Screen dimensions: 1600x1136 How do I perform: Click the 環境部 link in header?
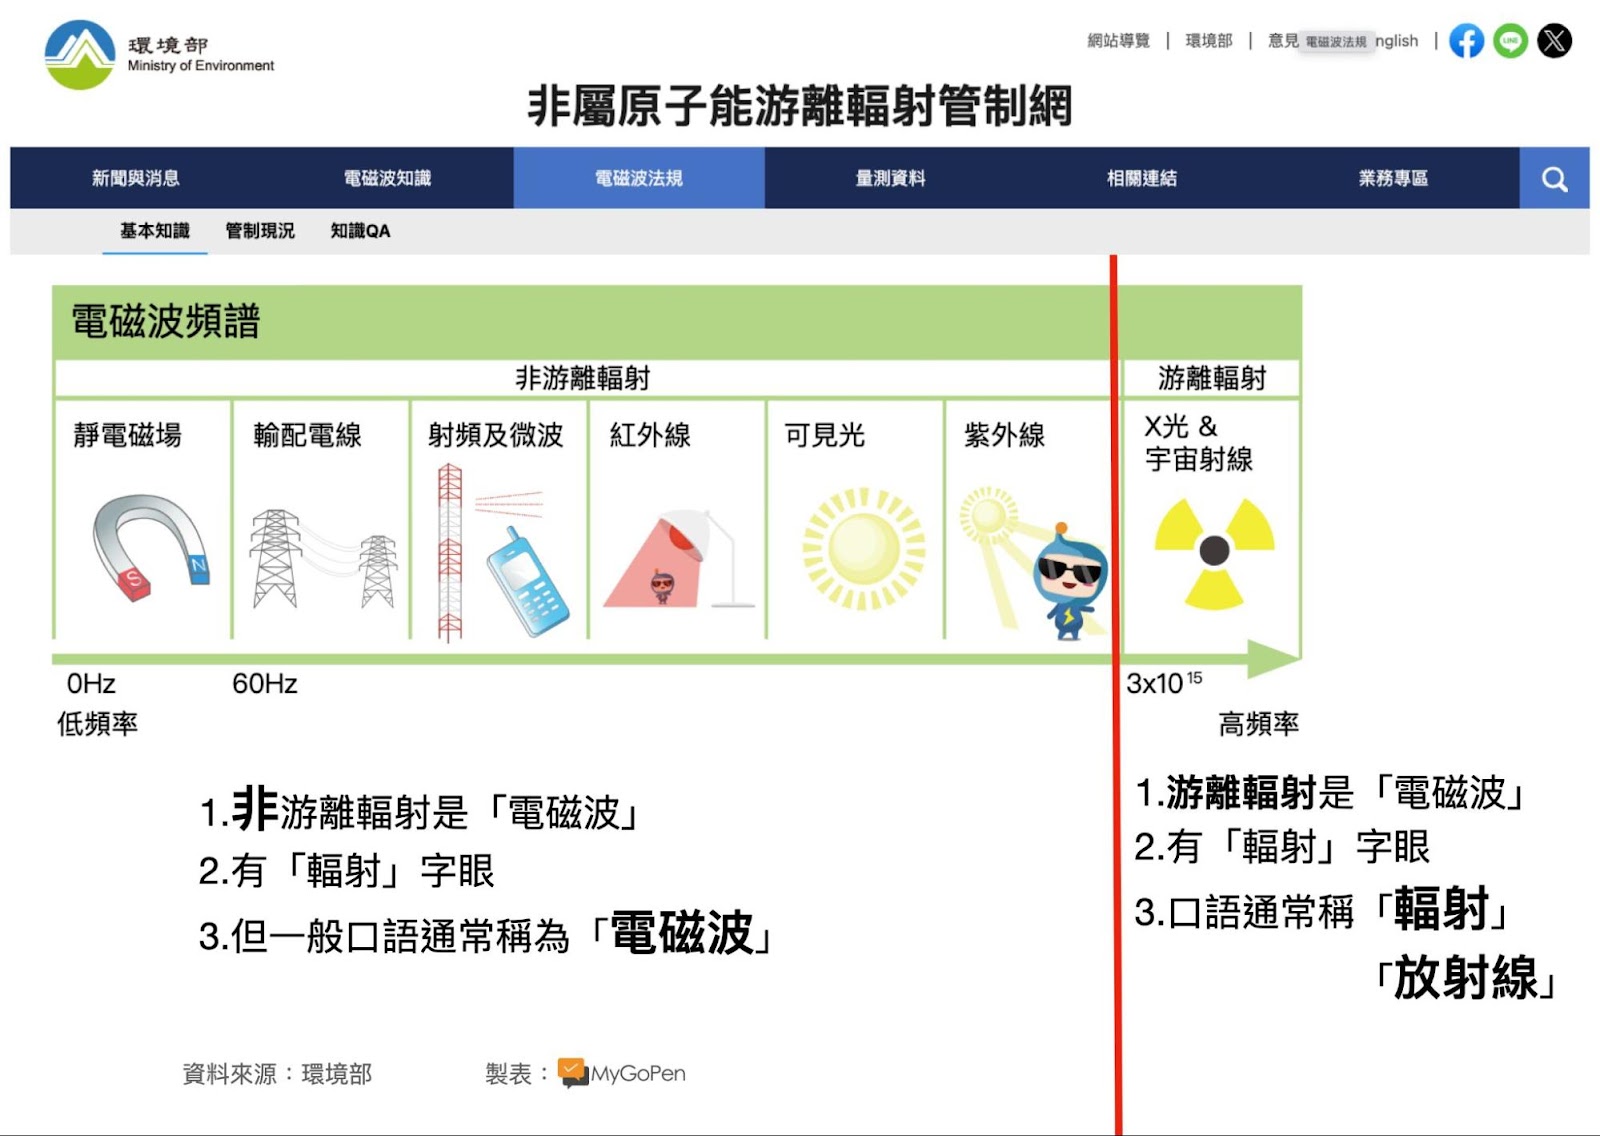(1208, 41)
